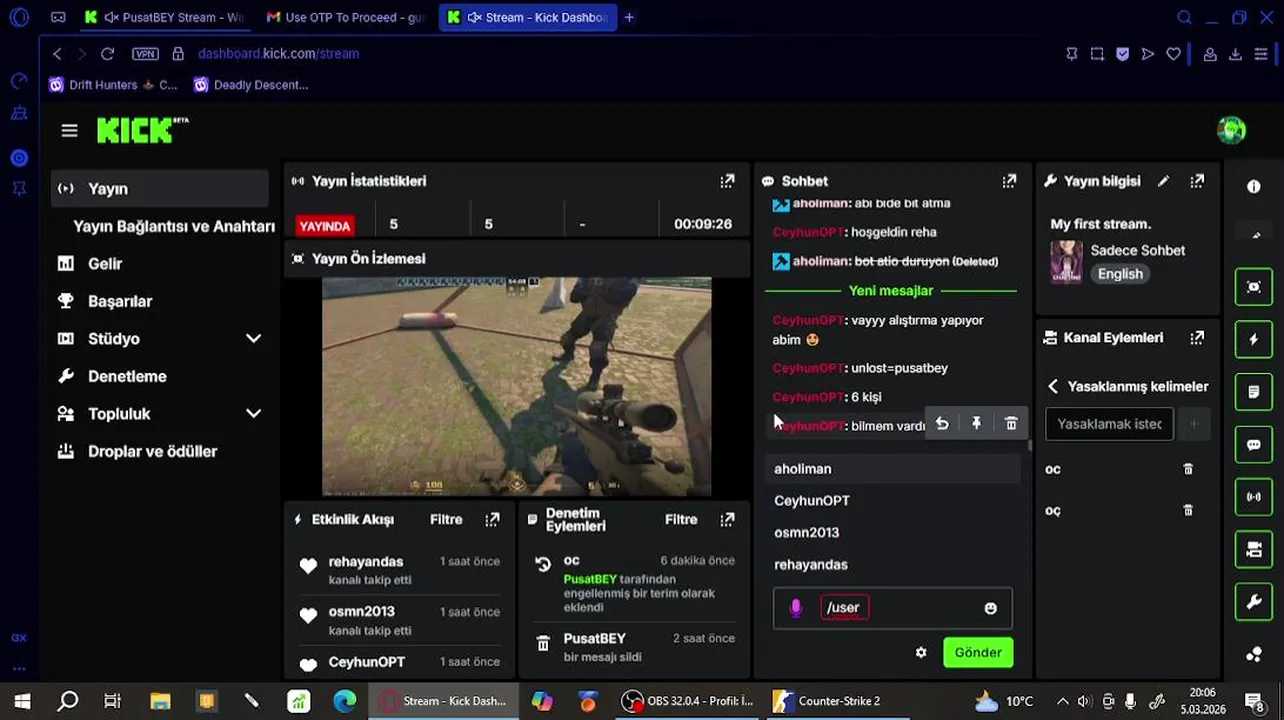Screen dimensions: 1284x720
Task: Click the Sadece Sohbet category thumbnail
Action: point(1066,262)
